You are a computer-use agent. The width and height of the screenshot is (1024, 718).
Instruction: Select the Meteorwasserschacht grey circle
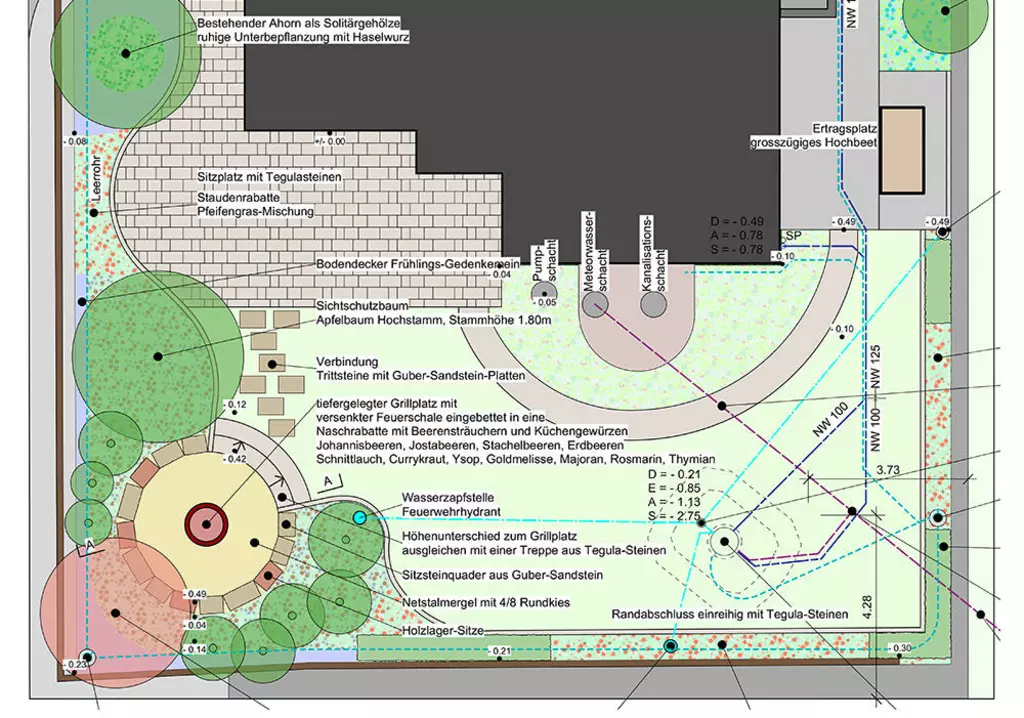[x=595, y=305]
